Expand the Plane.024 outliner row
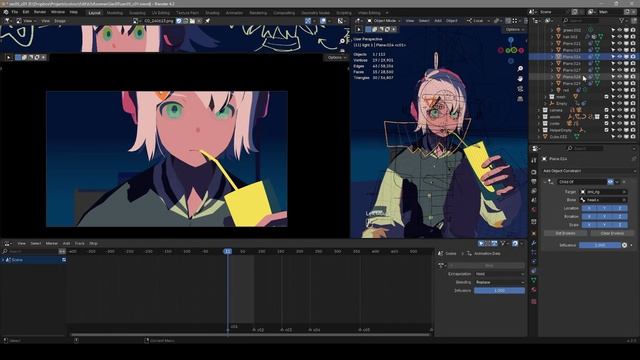 tap(552, 57)
